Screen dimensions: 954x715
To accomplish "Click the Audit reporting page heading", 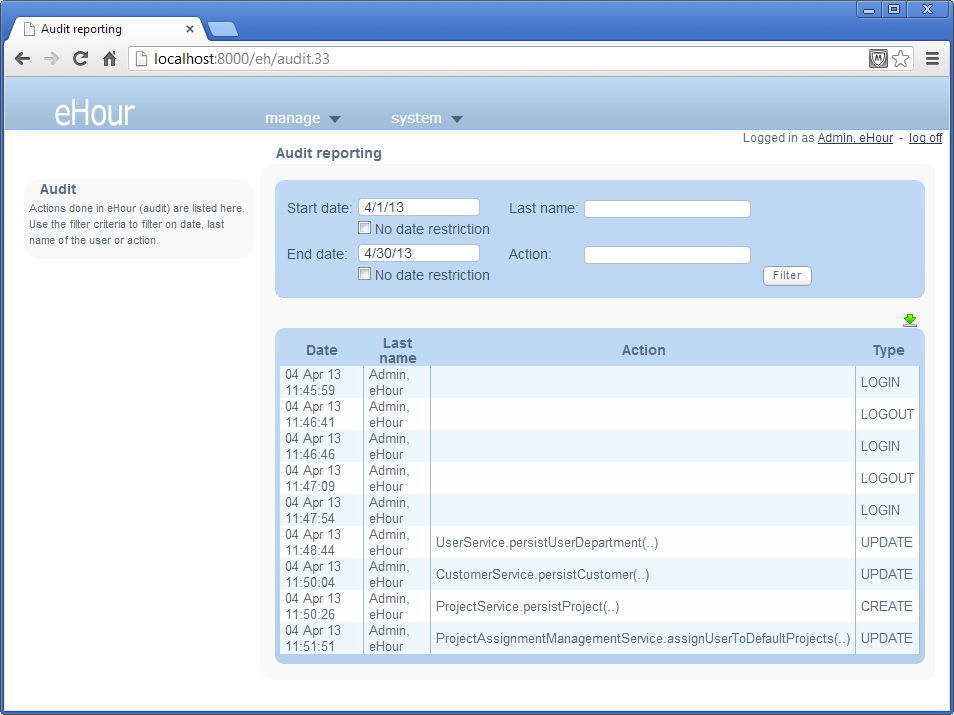I will pyautogui.click(x=329, y=153).
